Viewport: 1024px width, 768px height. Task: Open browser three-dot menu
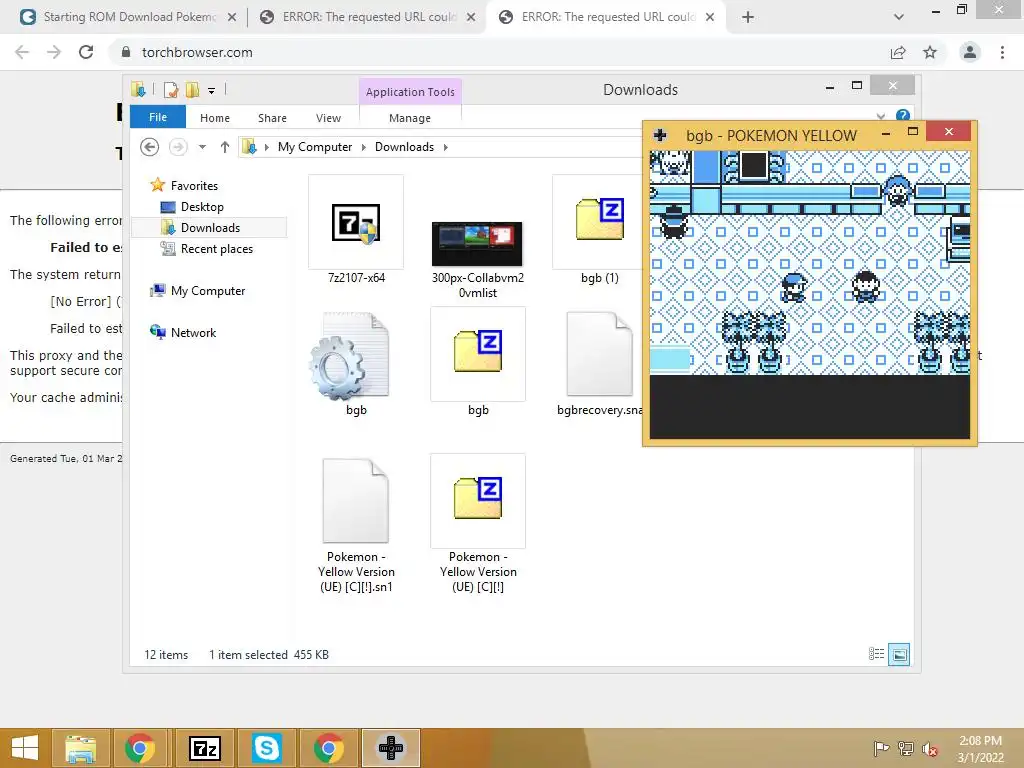pyautogui.click(x=1002, y=52)
